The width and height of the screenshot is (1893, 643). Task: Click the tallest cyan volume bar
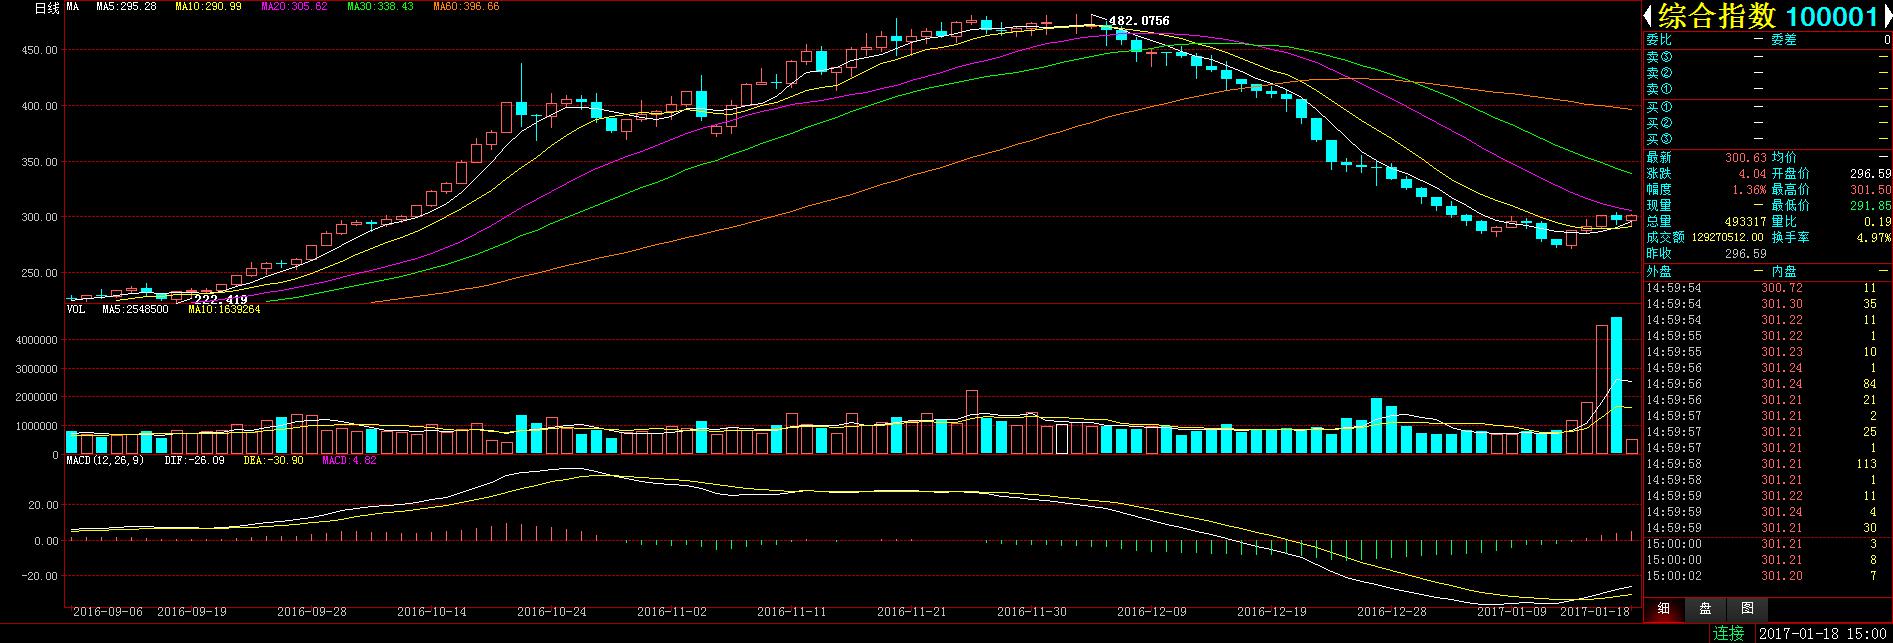1616,385
